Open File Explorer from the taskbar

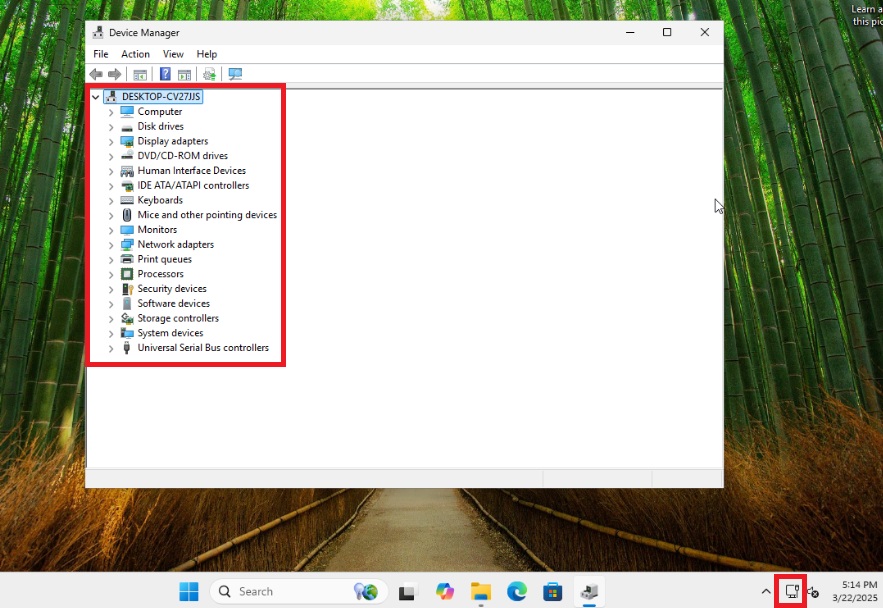481,591
